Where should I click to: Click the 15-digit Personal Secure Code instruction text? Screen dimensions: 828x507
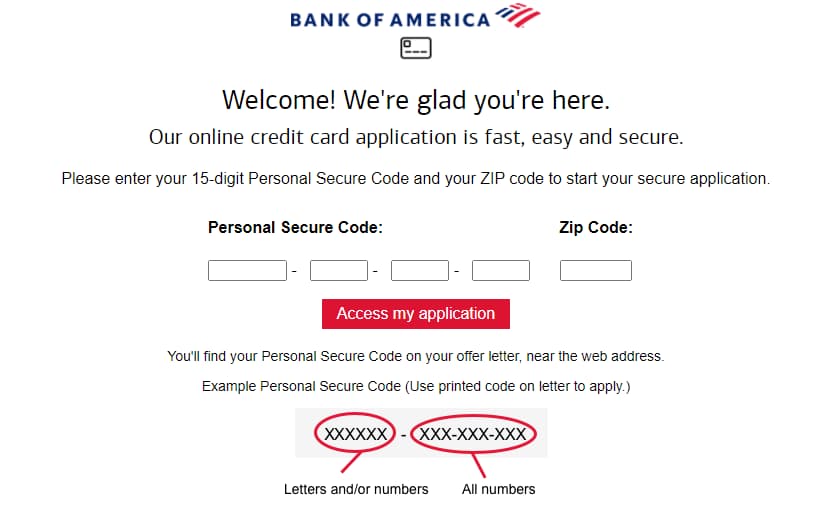pyautogui.click(x=416, y=179)
